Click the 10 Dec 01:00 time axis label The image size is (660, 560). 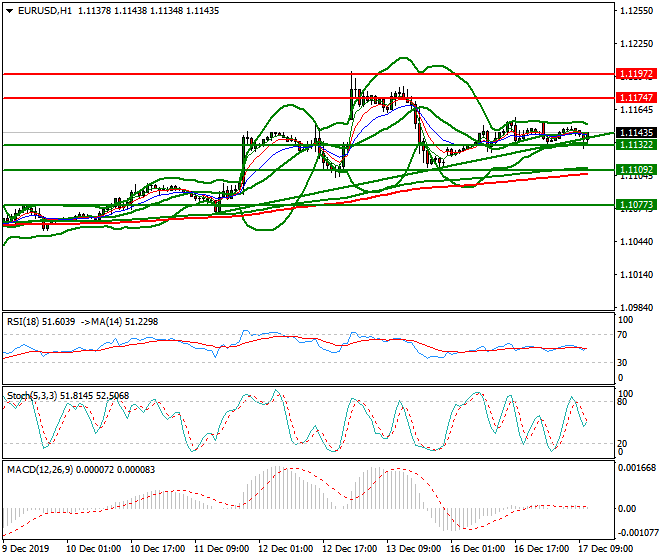(94, 549)
